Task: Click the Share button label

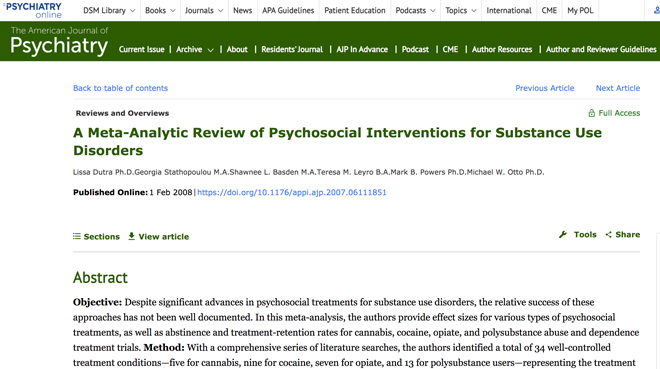Action: coord(628,235)
